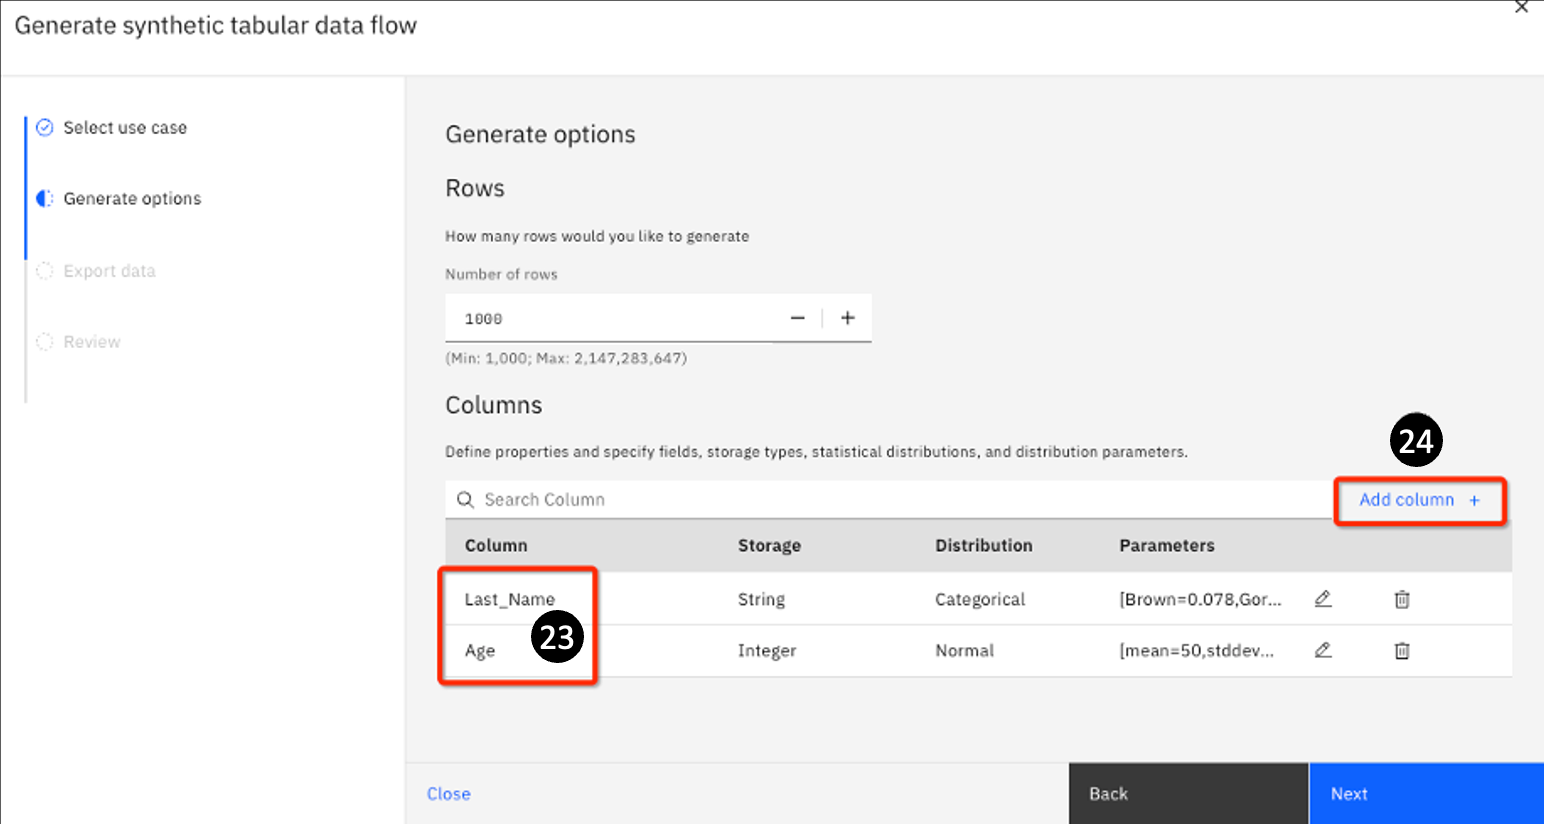Click the half-filled circle beside Generate options
Screen dimensions: 1544x824
point(44,198)
